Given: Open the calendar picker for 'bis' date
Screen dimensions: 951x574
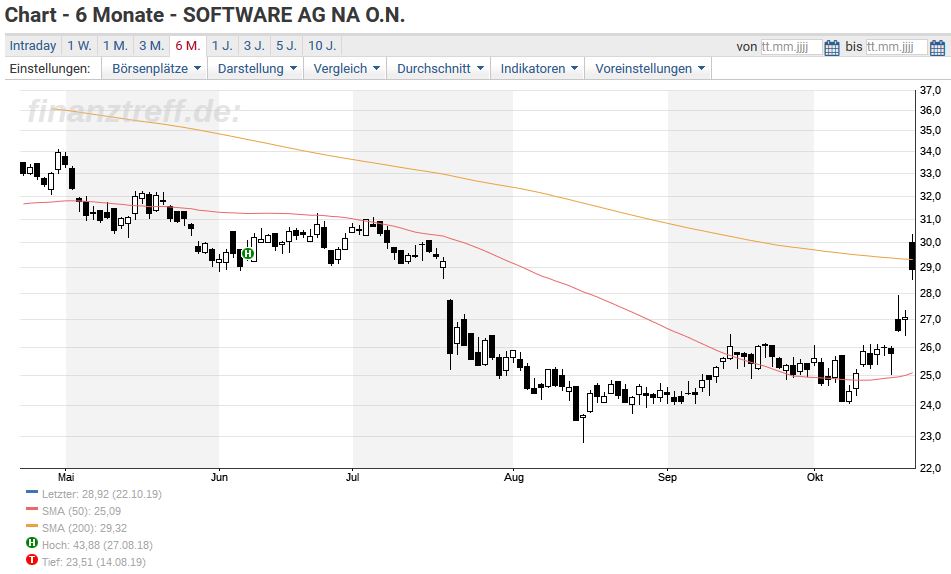Looking at the screenshot, I should click(937, 47).
